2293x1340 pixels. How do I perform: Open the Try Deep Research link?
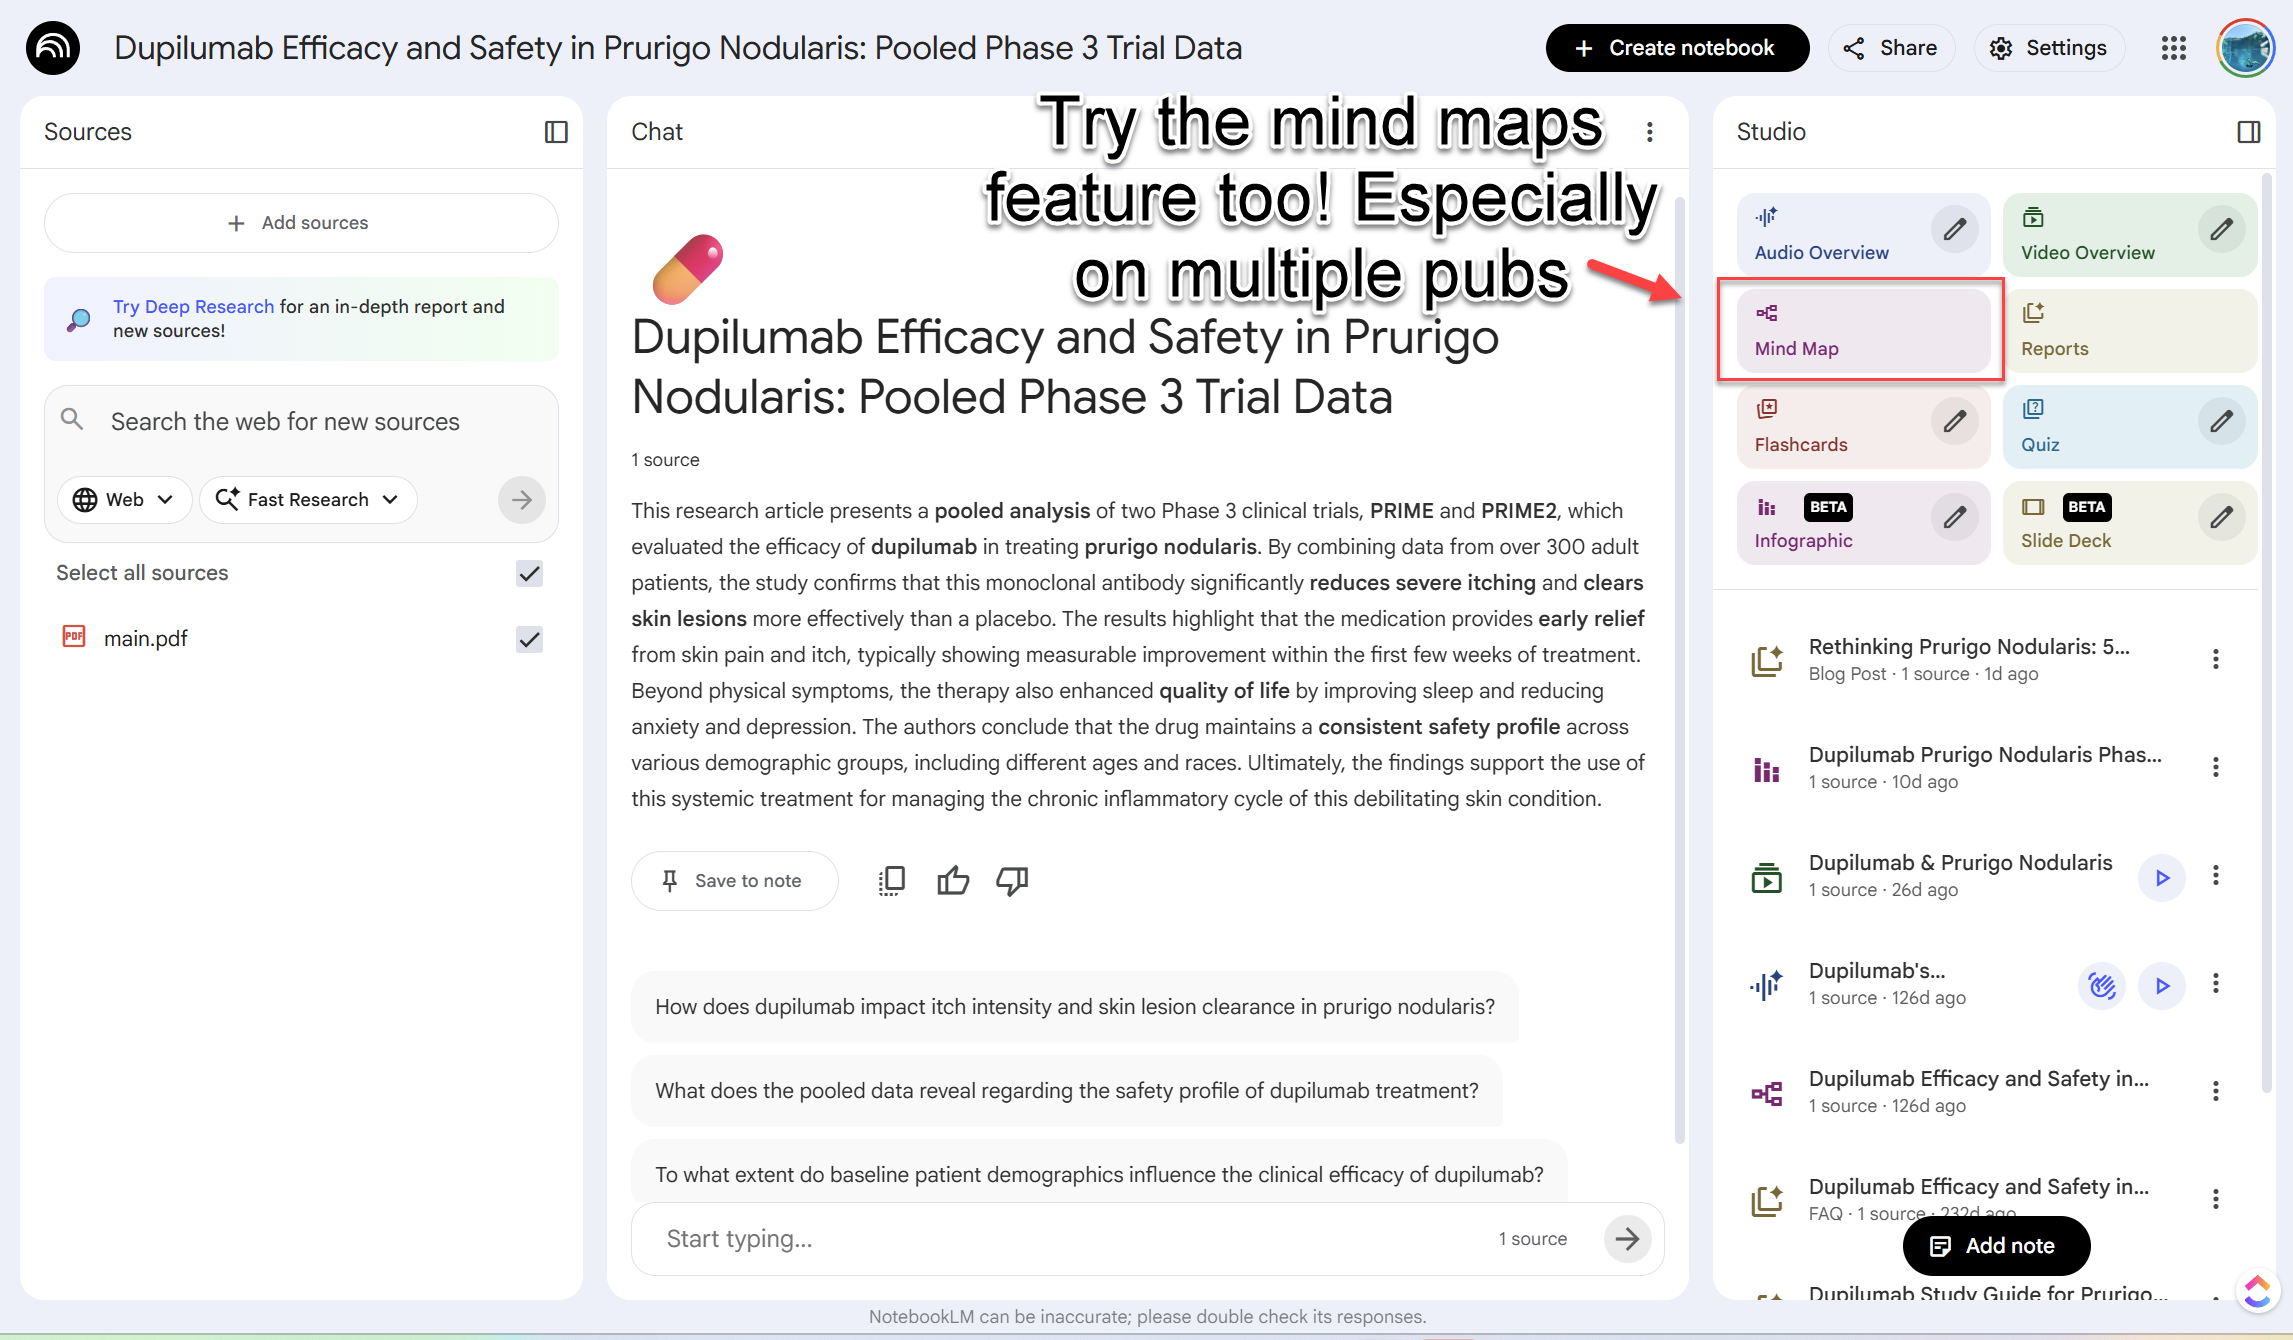click(192, 306)
